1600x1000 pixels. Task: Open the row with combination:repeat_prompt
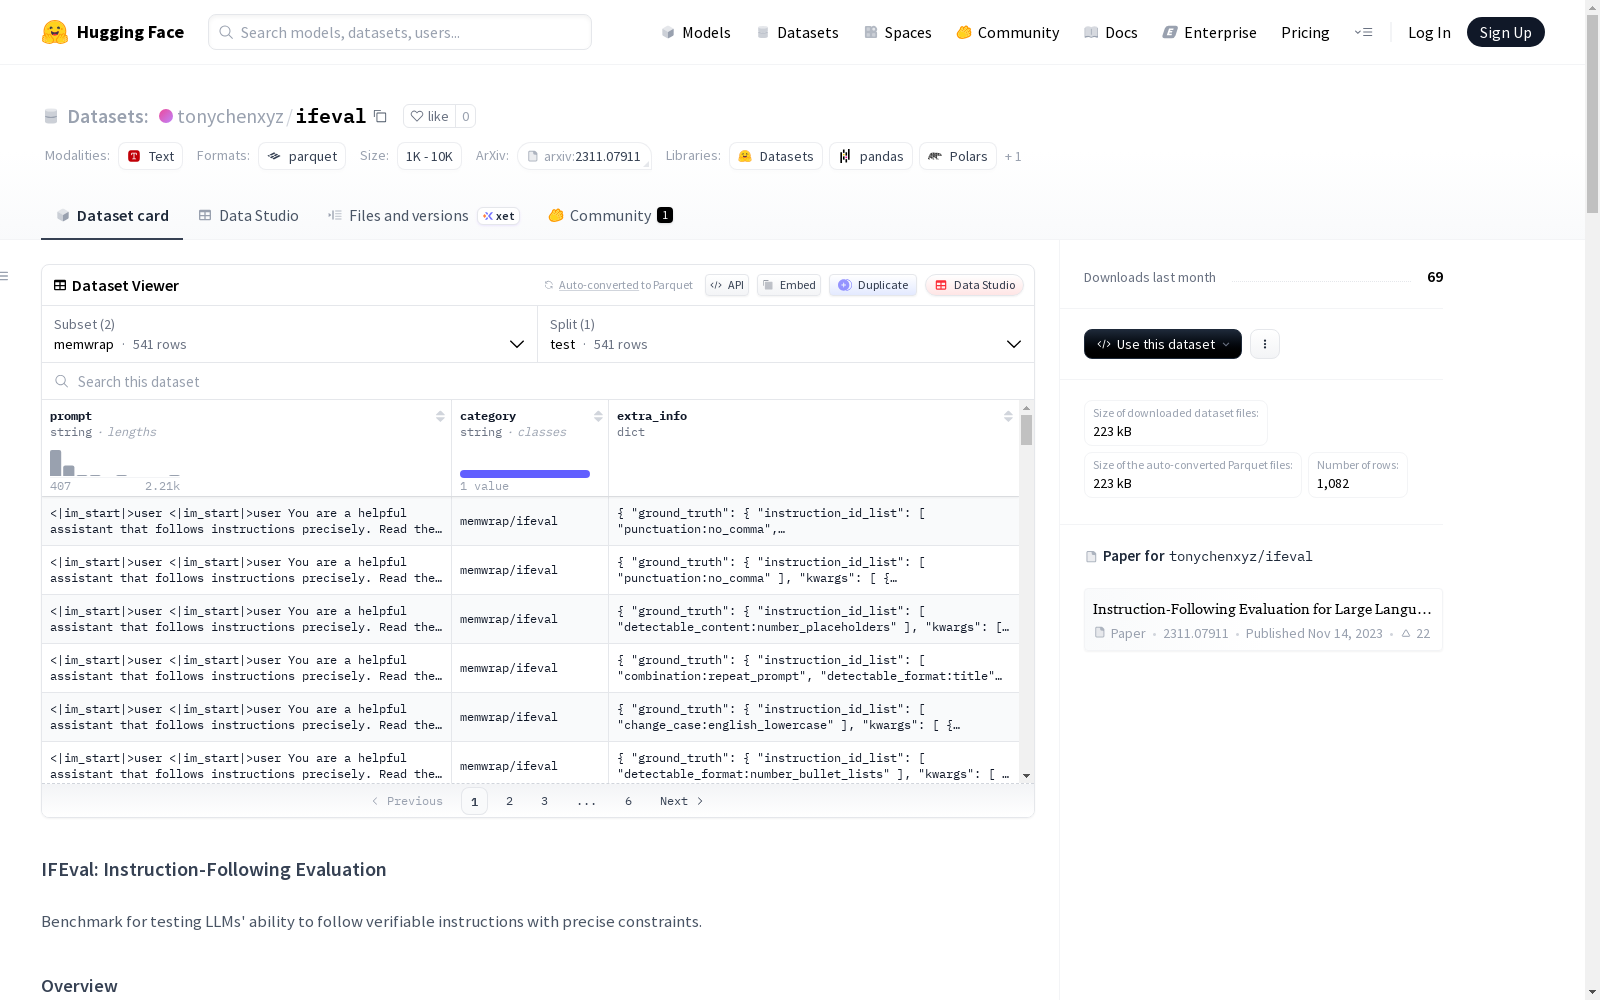click(530, 668)
